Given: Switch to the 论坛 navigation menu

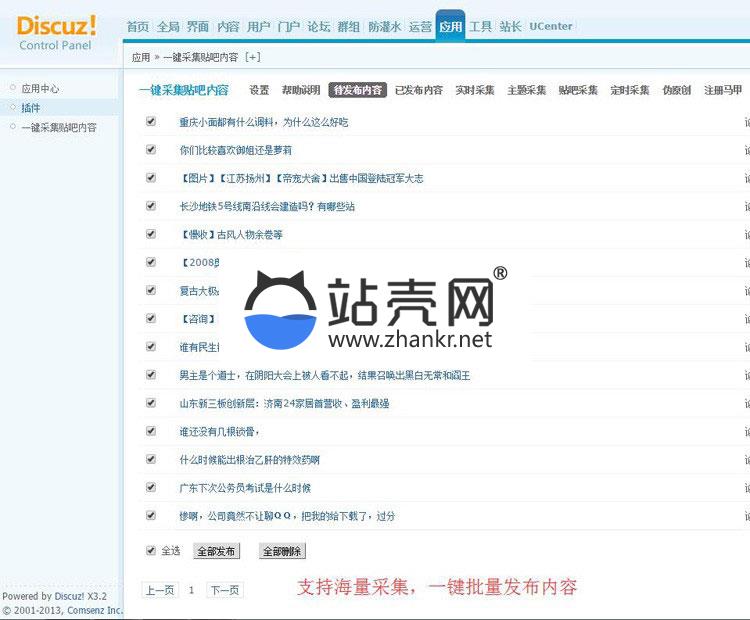Looking at the screenshot, I should (318, 27).
